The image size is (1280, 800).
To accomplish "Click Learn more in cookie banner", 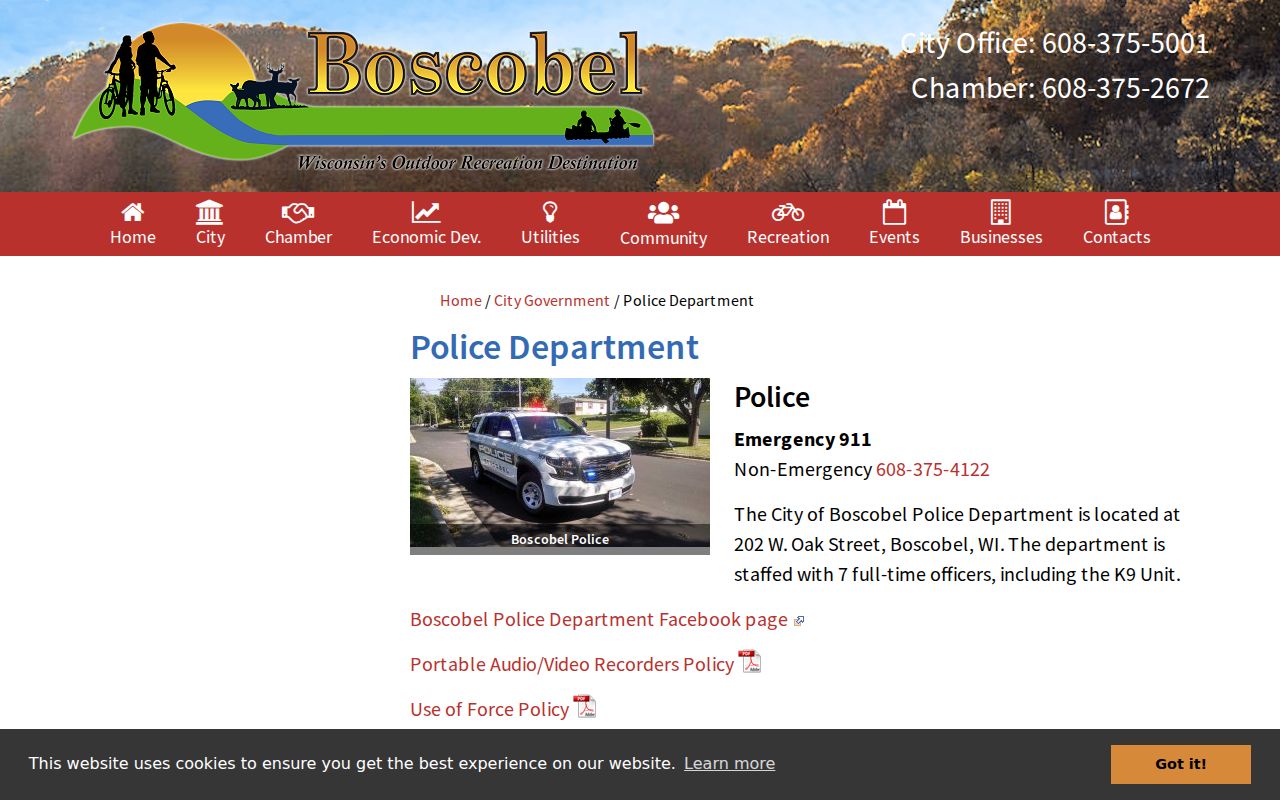I will (729, 763).
